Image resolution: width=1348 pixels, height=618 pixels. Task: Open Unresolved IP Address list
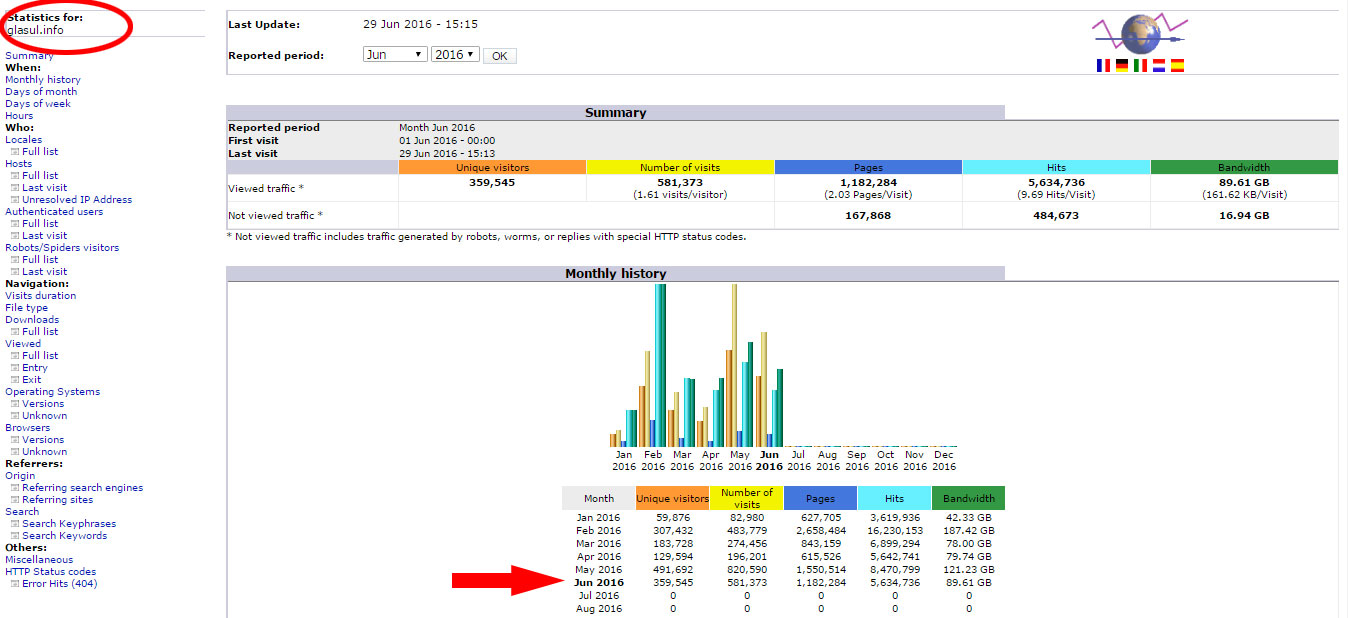tap(77, 200)
